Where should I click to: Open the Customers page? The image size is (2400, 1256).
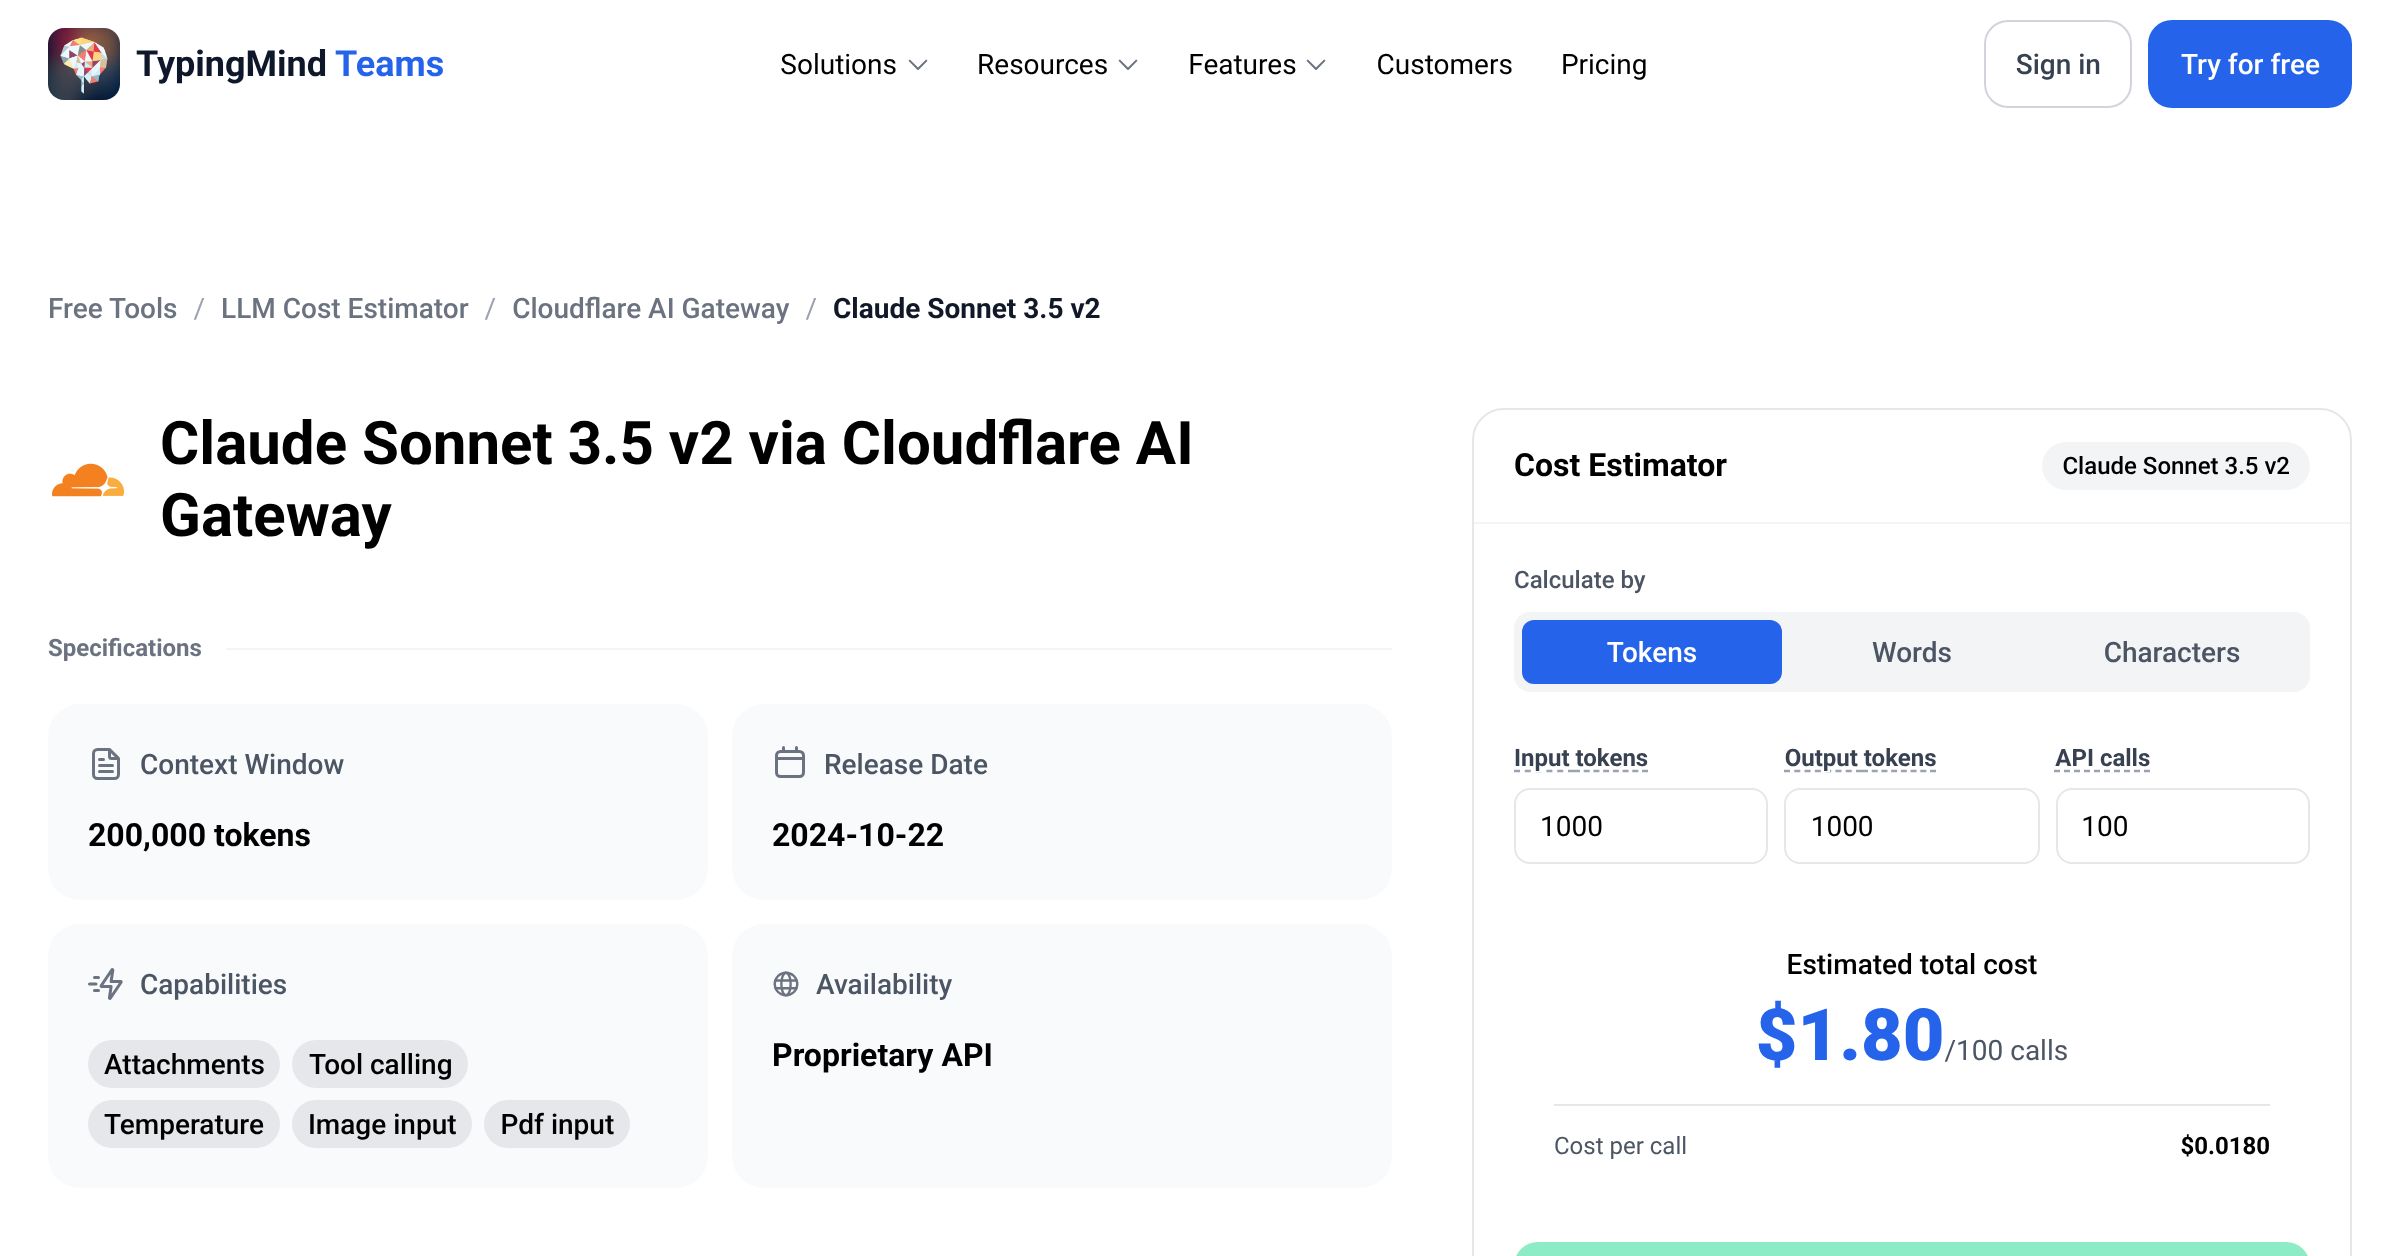(1444, 64)
